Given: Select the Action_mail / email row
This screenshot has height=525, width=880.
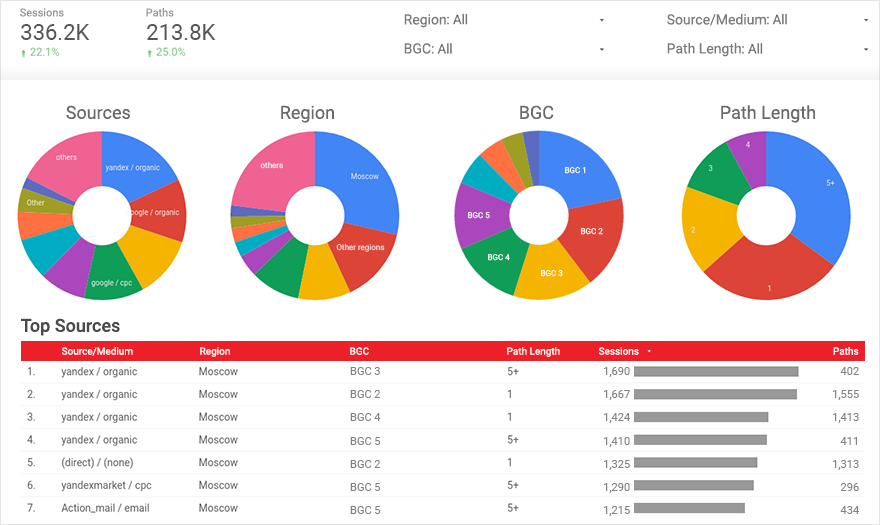Looking at the screenshot, I should (x=443, y=509).
